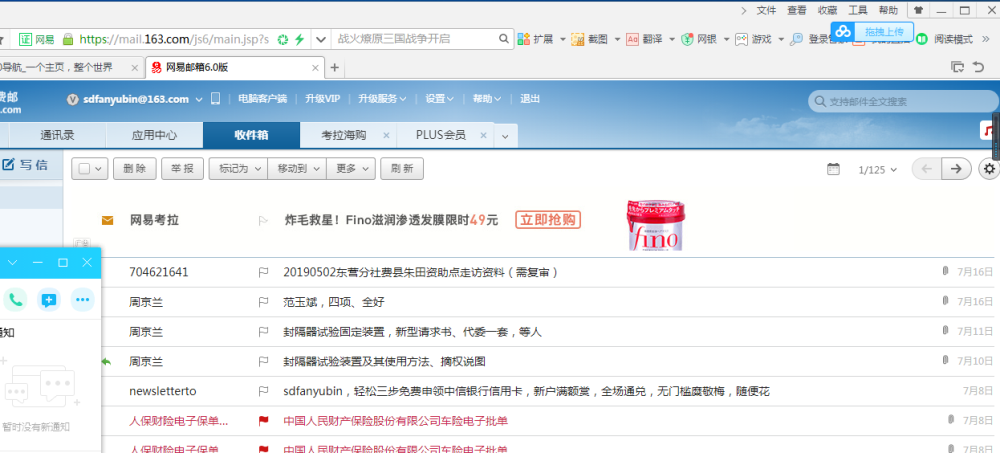Click the three-dots more icon in popup
Screen dimensions: 1000x453
coord(83,299)
